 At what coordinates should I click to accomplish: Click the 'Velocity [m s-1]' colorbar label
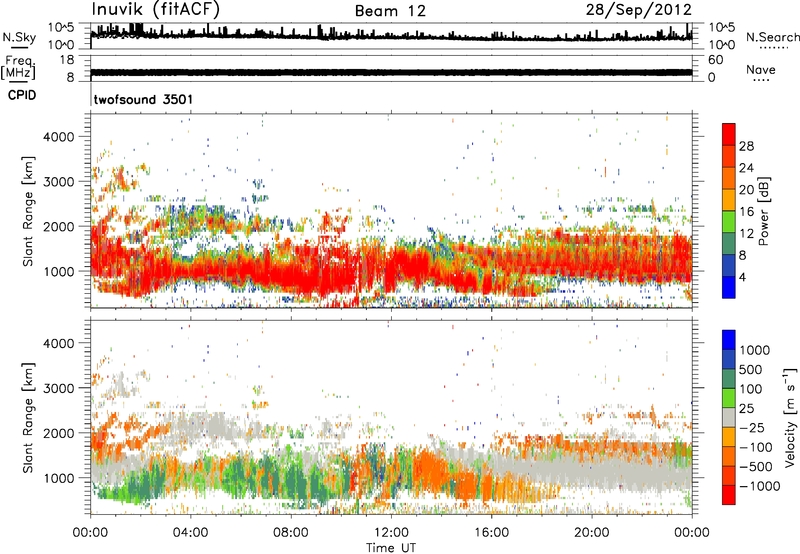point(790,417)
